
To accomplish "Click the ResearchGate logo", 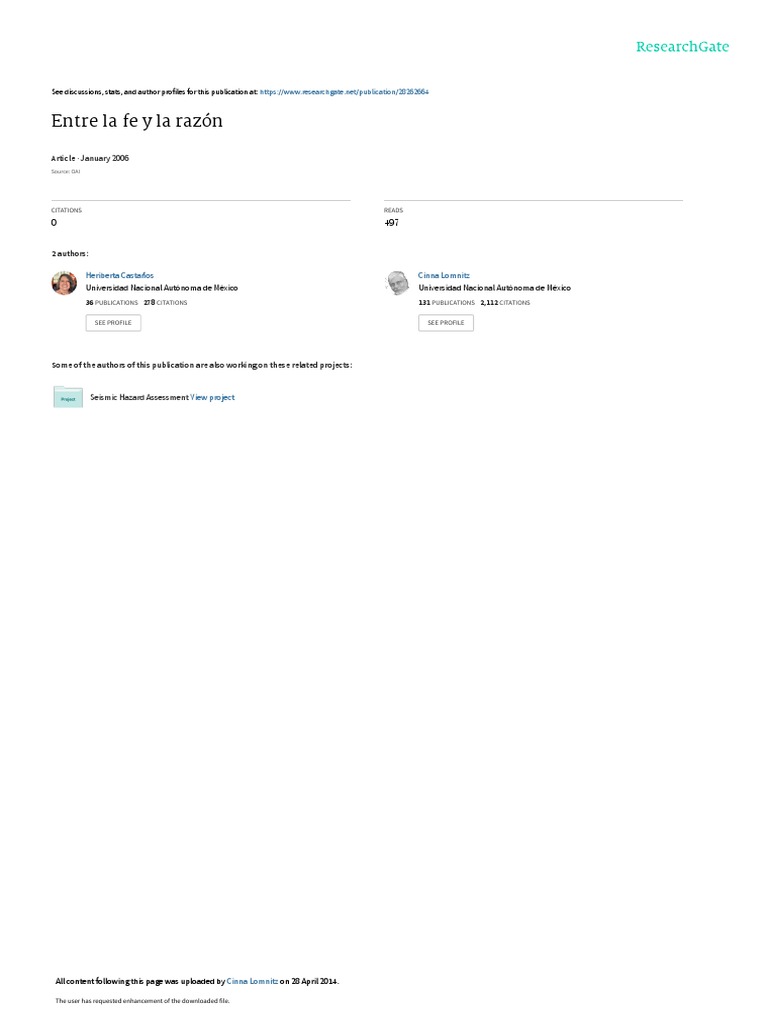I will click(x=682, y=47).
